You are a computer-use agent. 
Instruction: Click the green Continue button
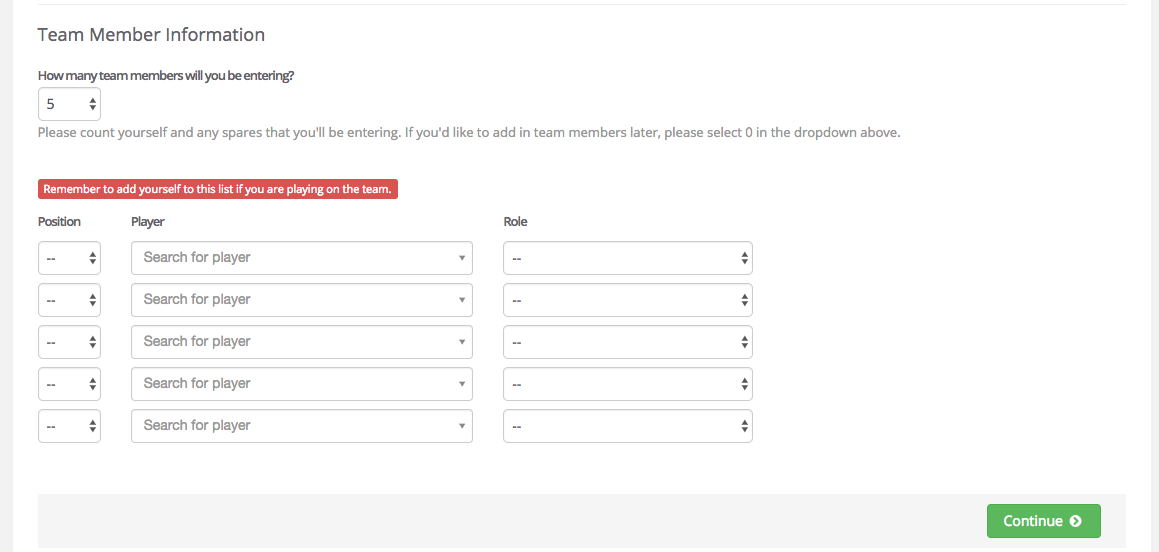pos(1044,521)
